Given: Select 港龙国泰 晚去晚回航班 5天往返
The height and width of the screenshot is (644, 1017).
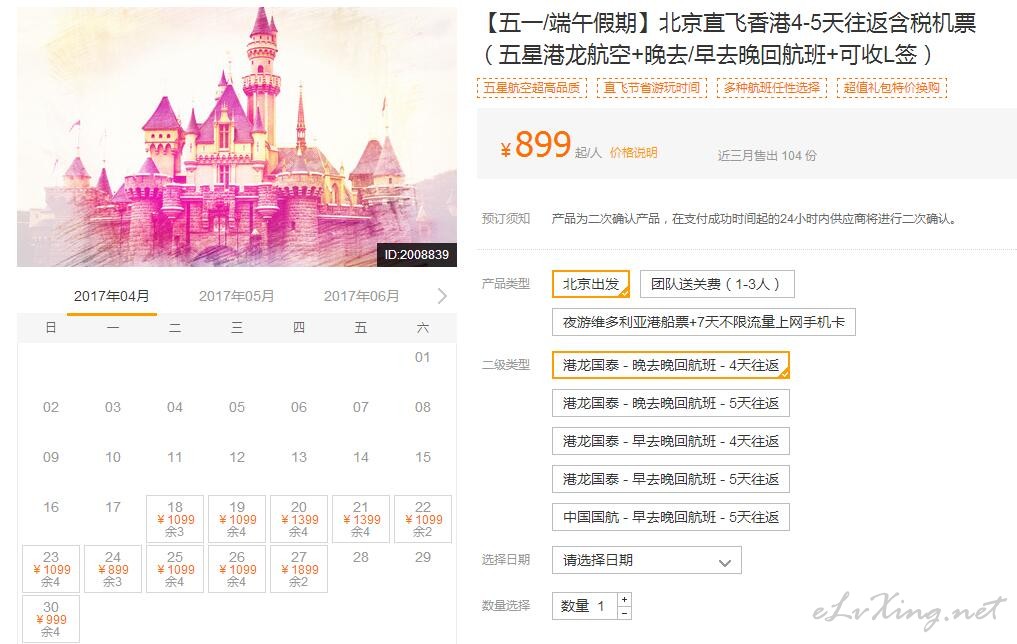Looking at the screenshot, I should coord(671,403).
